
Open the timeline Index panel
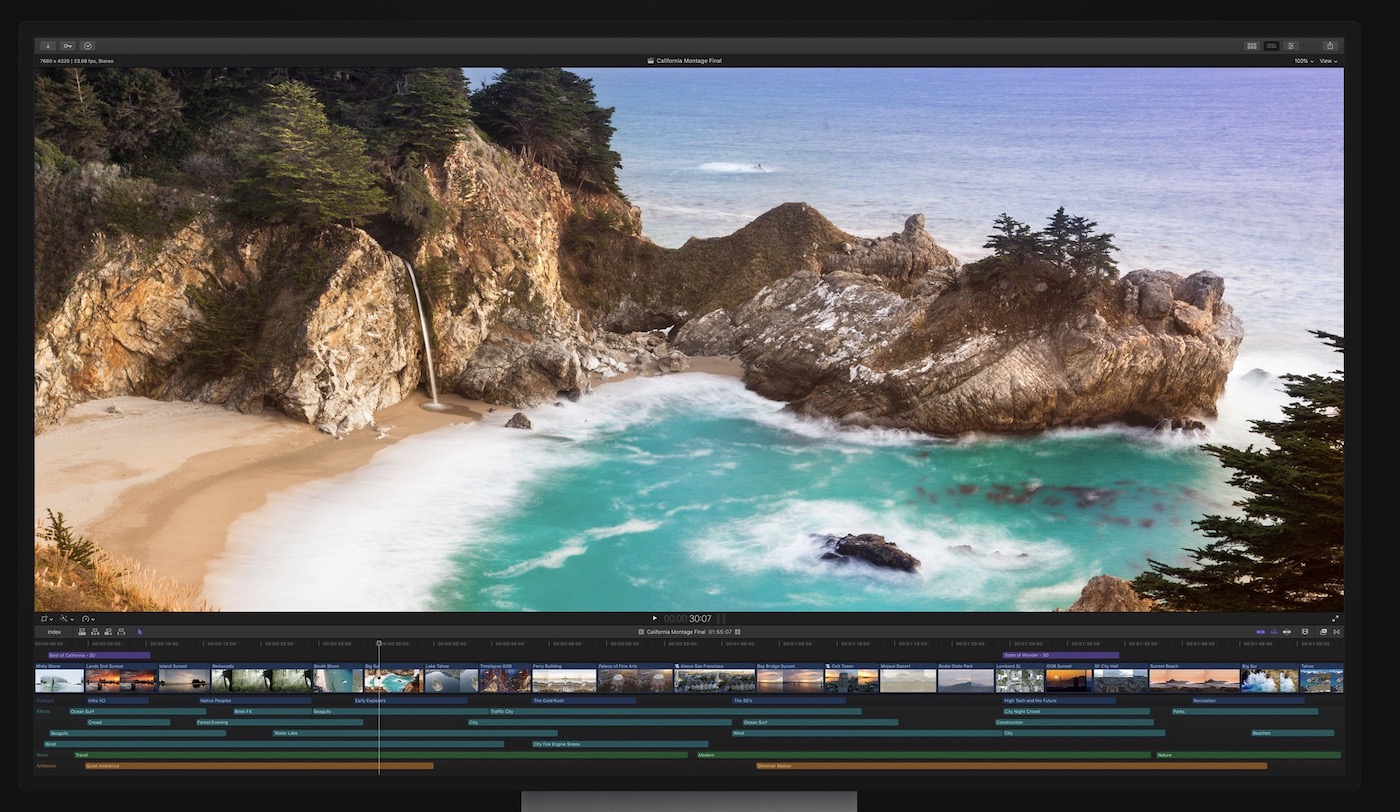pos(54,632)
